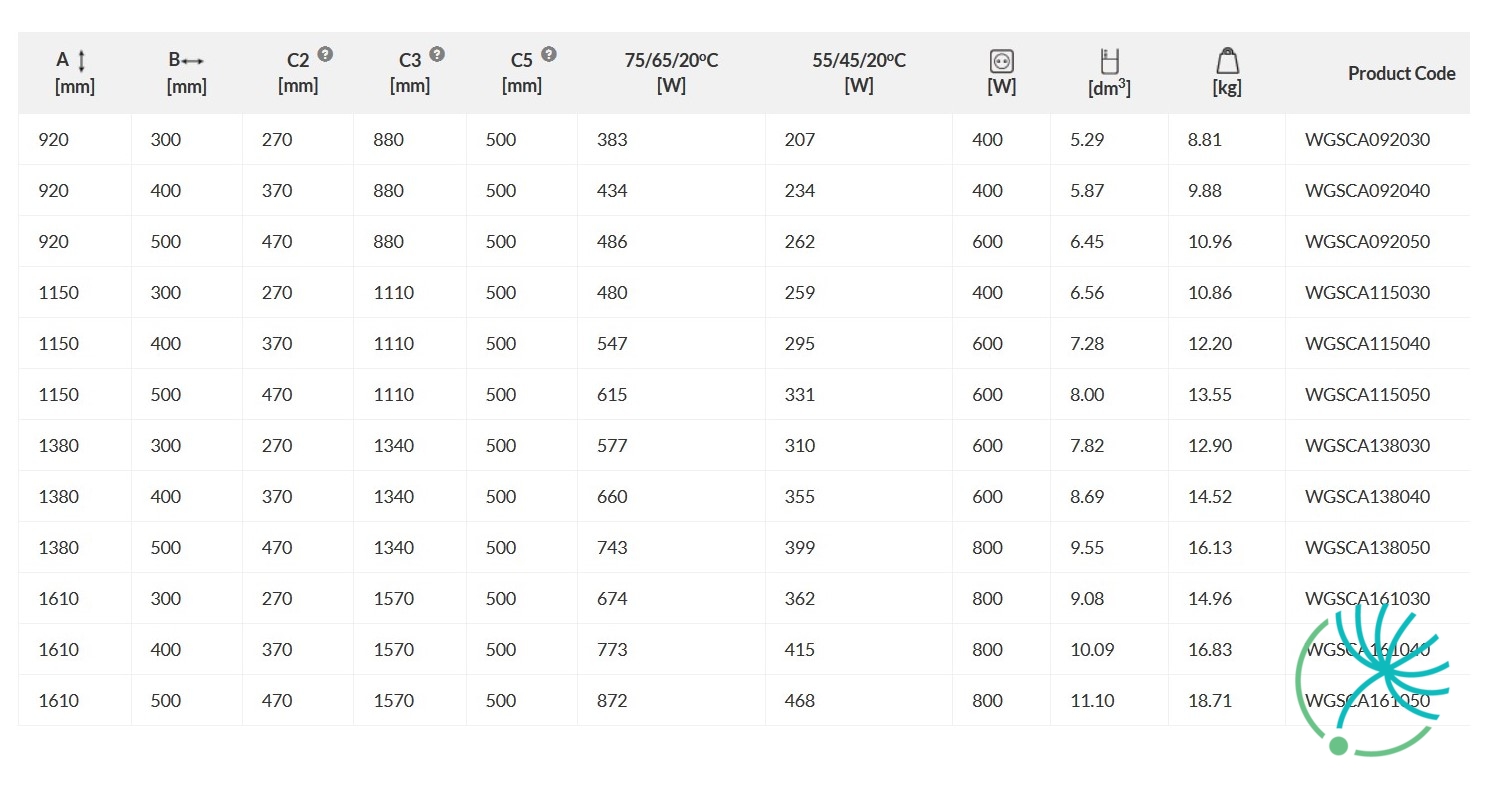Click the height arrow icon beside A
Viewport: 1492px width, 801px height.
81,62
